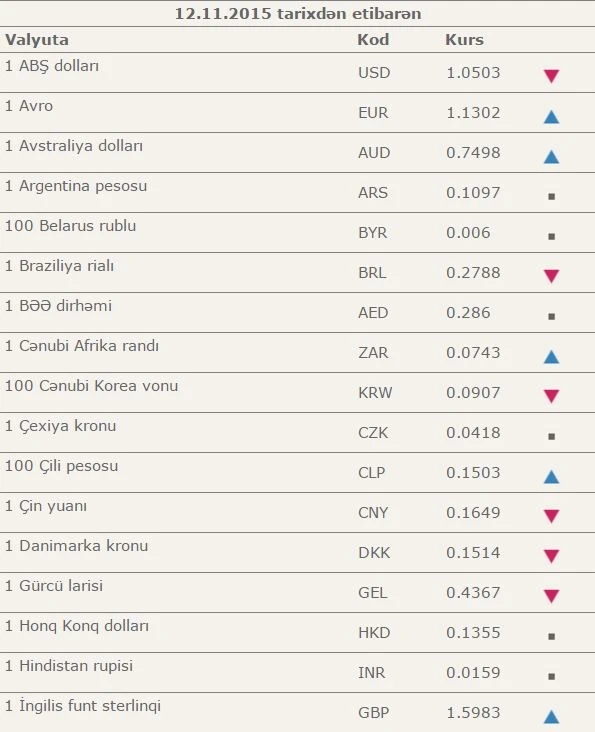Screen dimensions: 595x732
Task: Click the 1.1302 rate value for EUR
Action: [473, 113]
